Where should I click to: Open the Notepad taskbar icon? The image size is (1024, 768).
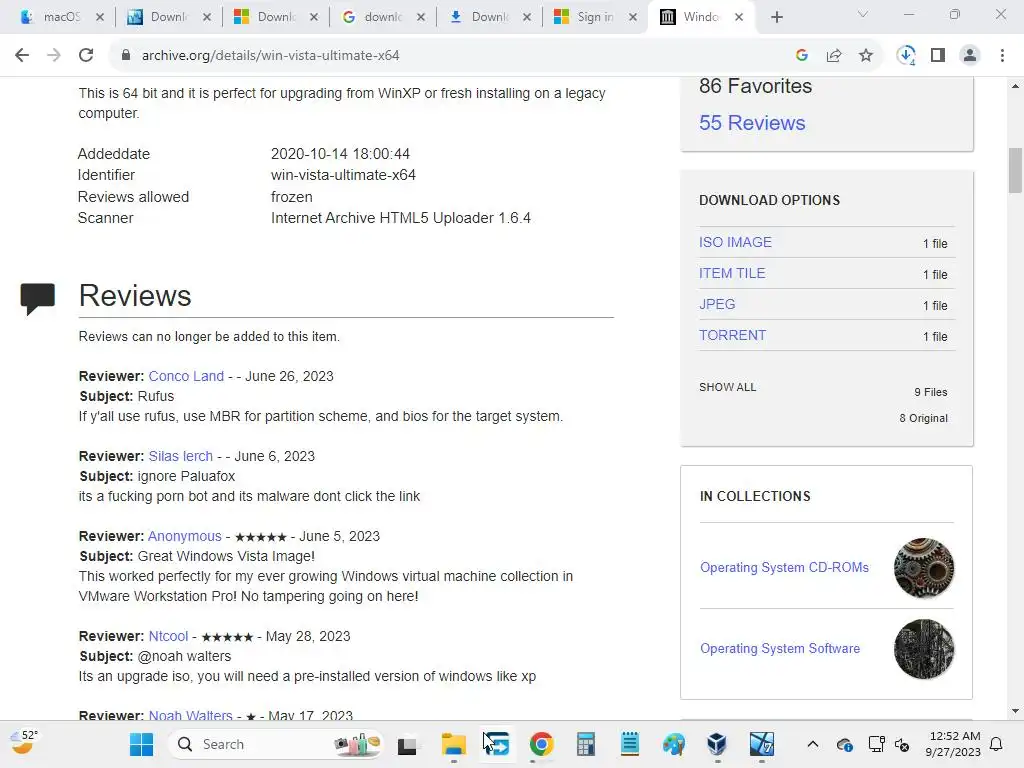coord(630,744)
